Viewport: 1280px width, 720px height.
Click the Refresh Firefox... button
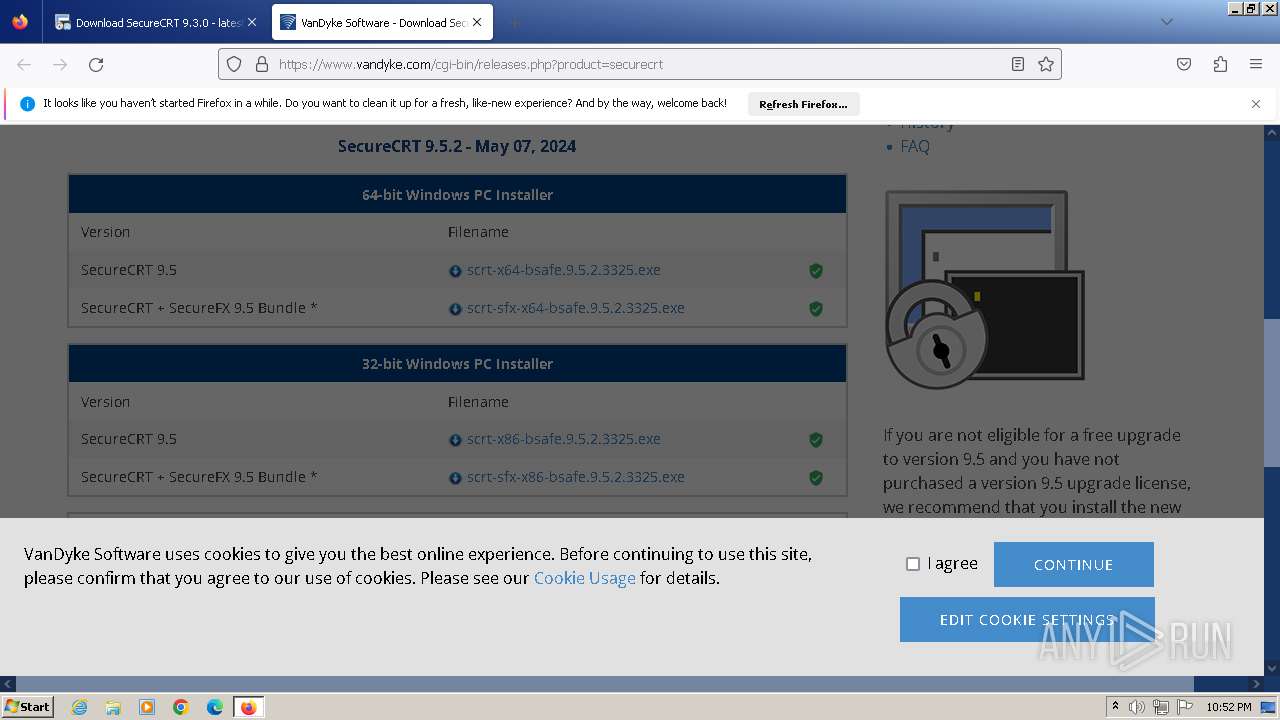[803, 104]
